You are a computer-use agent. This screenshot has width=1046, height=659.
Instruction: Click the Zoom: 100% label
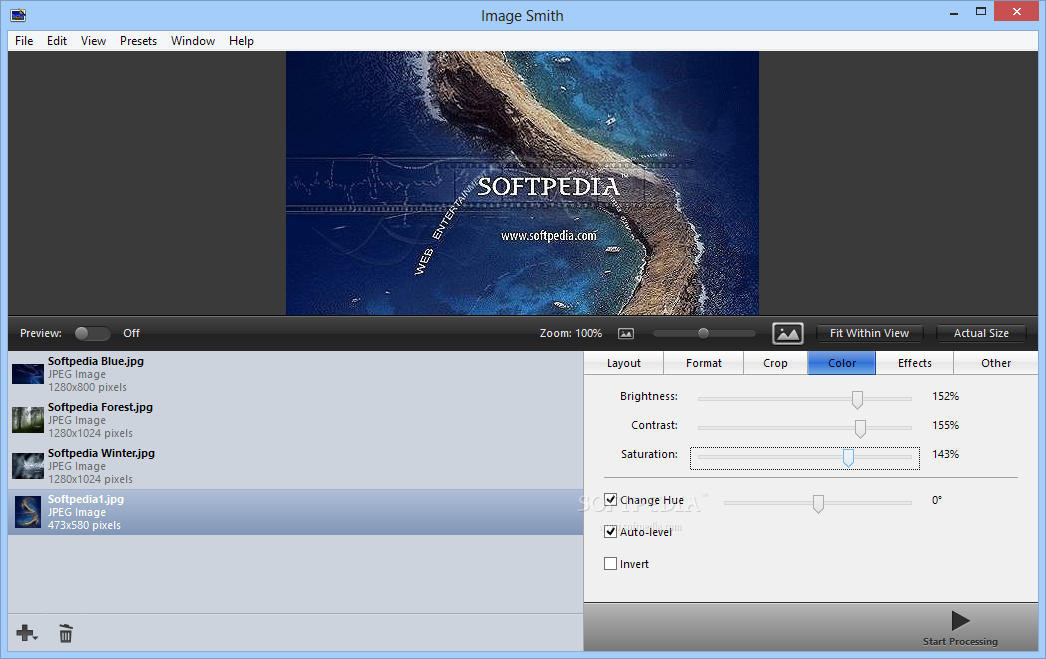point(570,333)
